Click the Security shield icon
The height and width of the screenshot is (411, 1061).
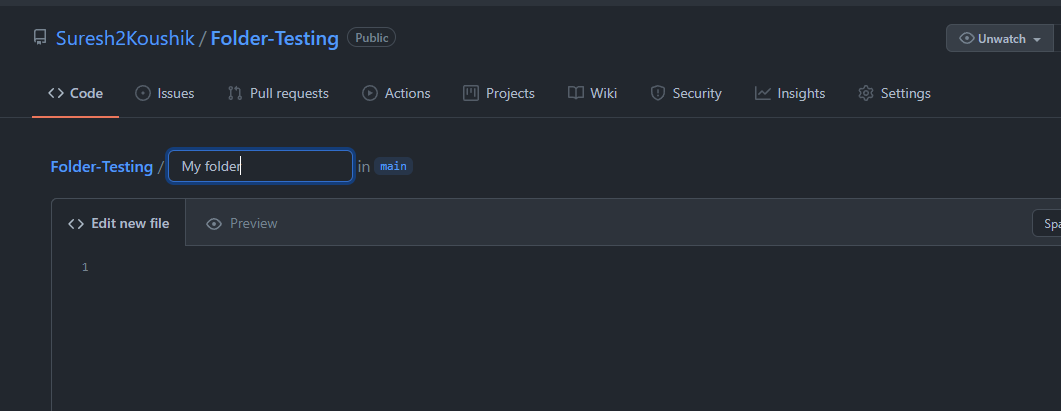pos(658,93)
